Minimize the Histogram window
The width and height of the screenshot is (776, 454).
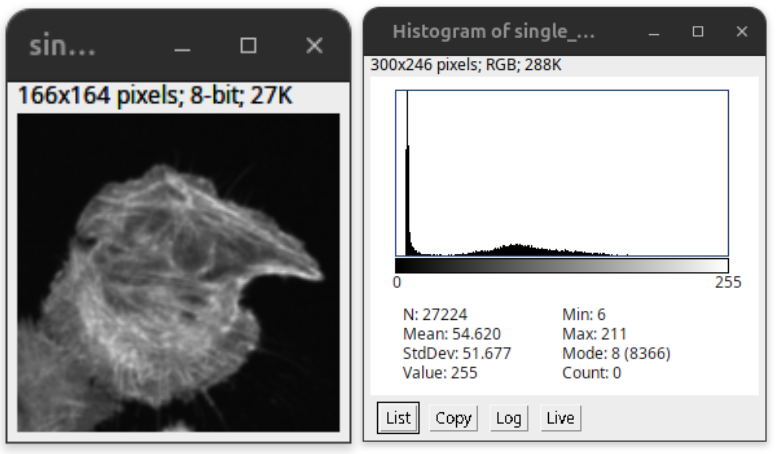click(x=654, y=32)
